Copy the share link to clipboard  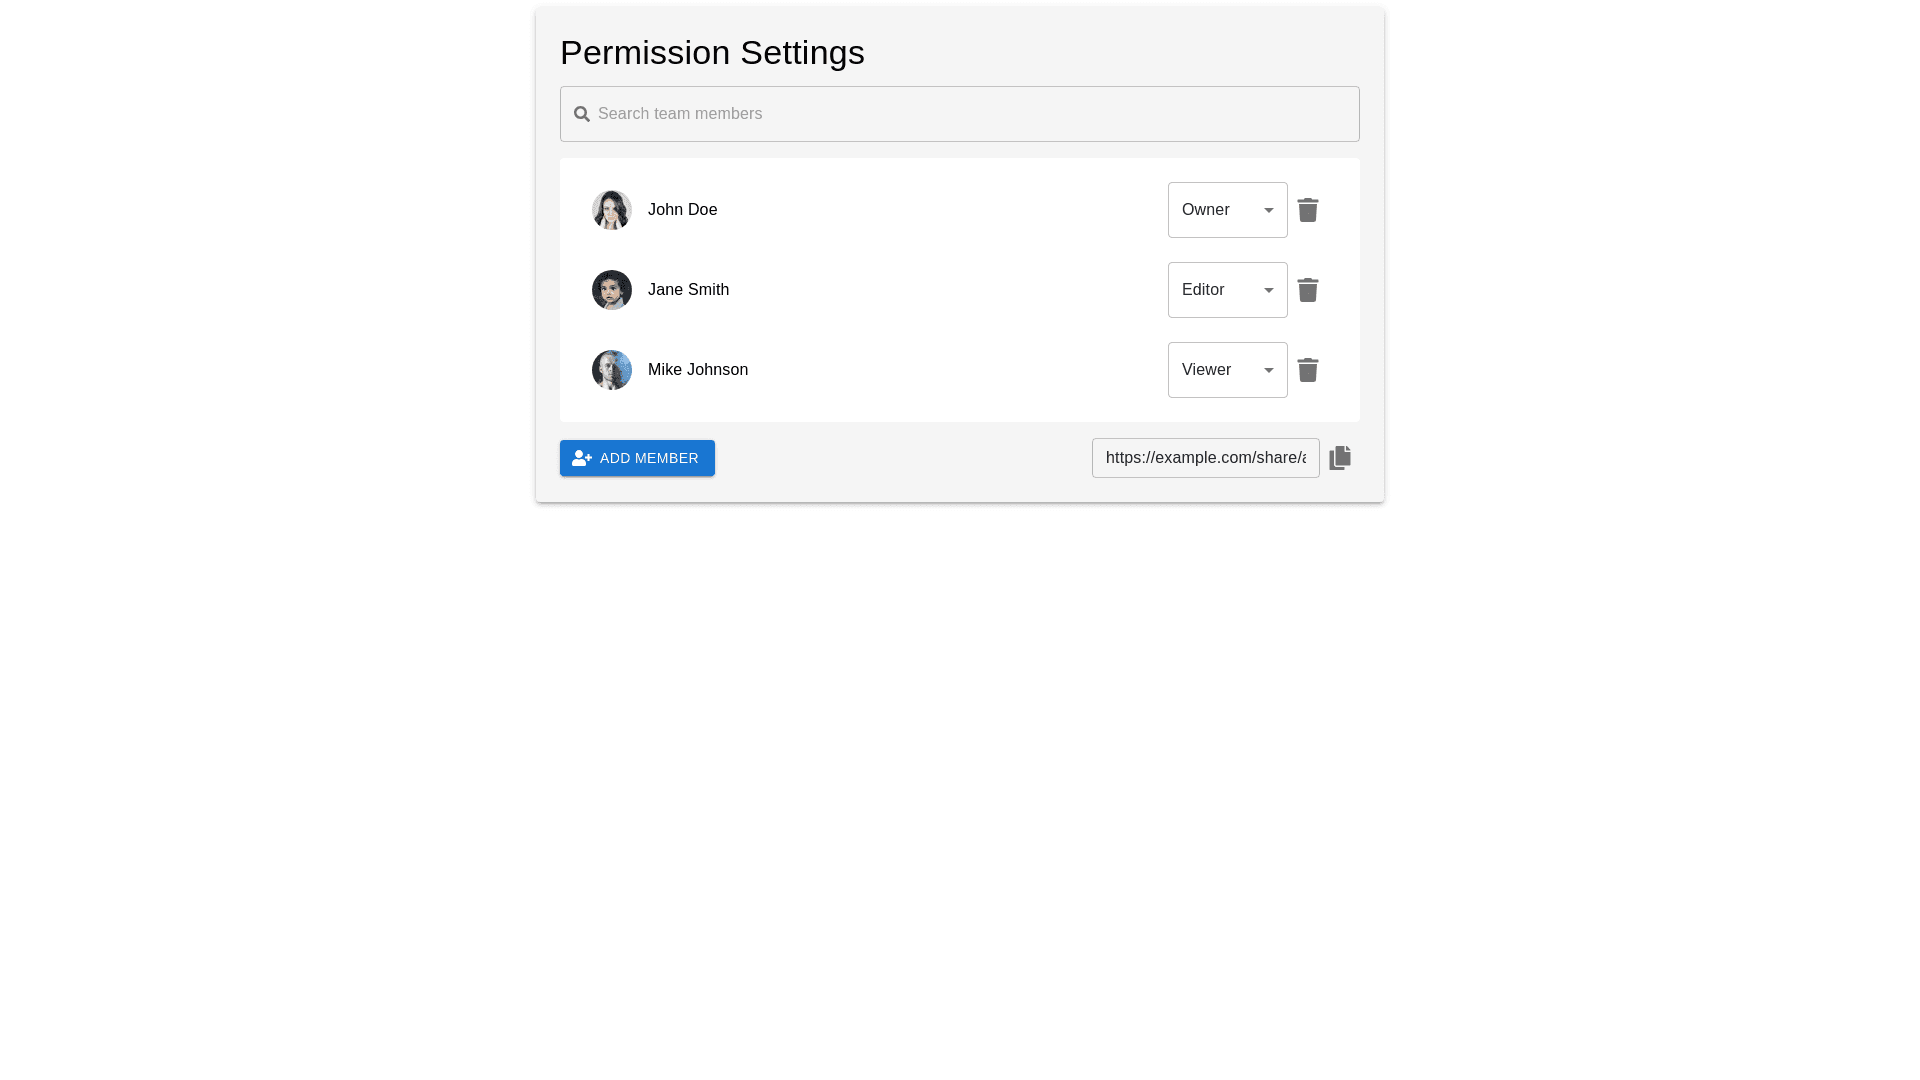pos(1340,458)
